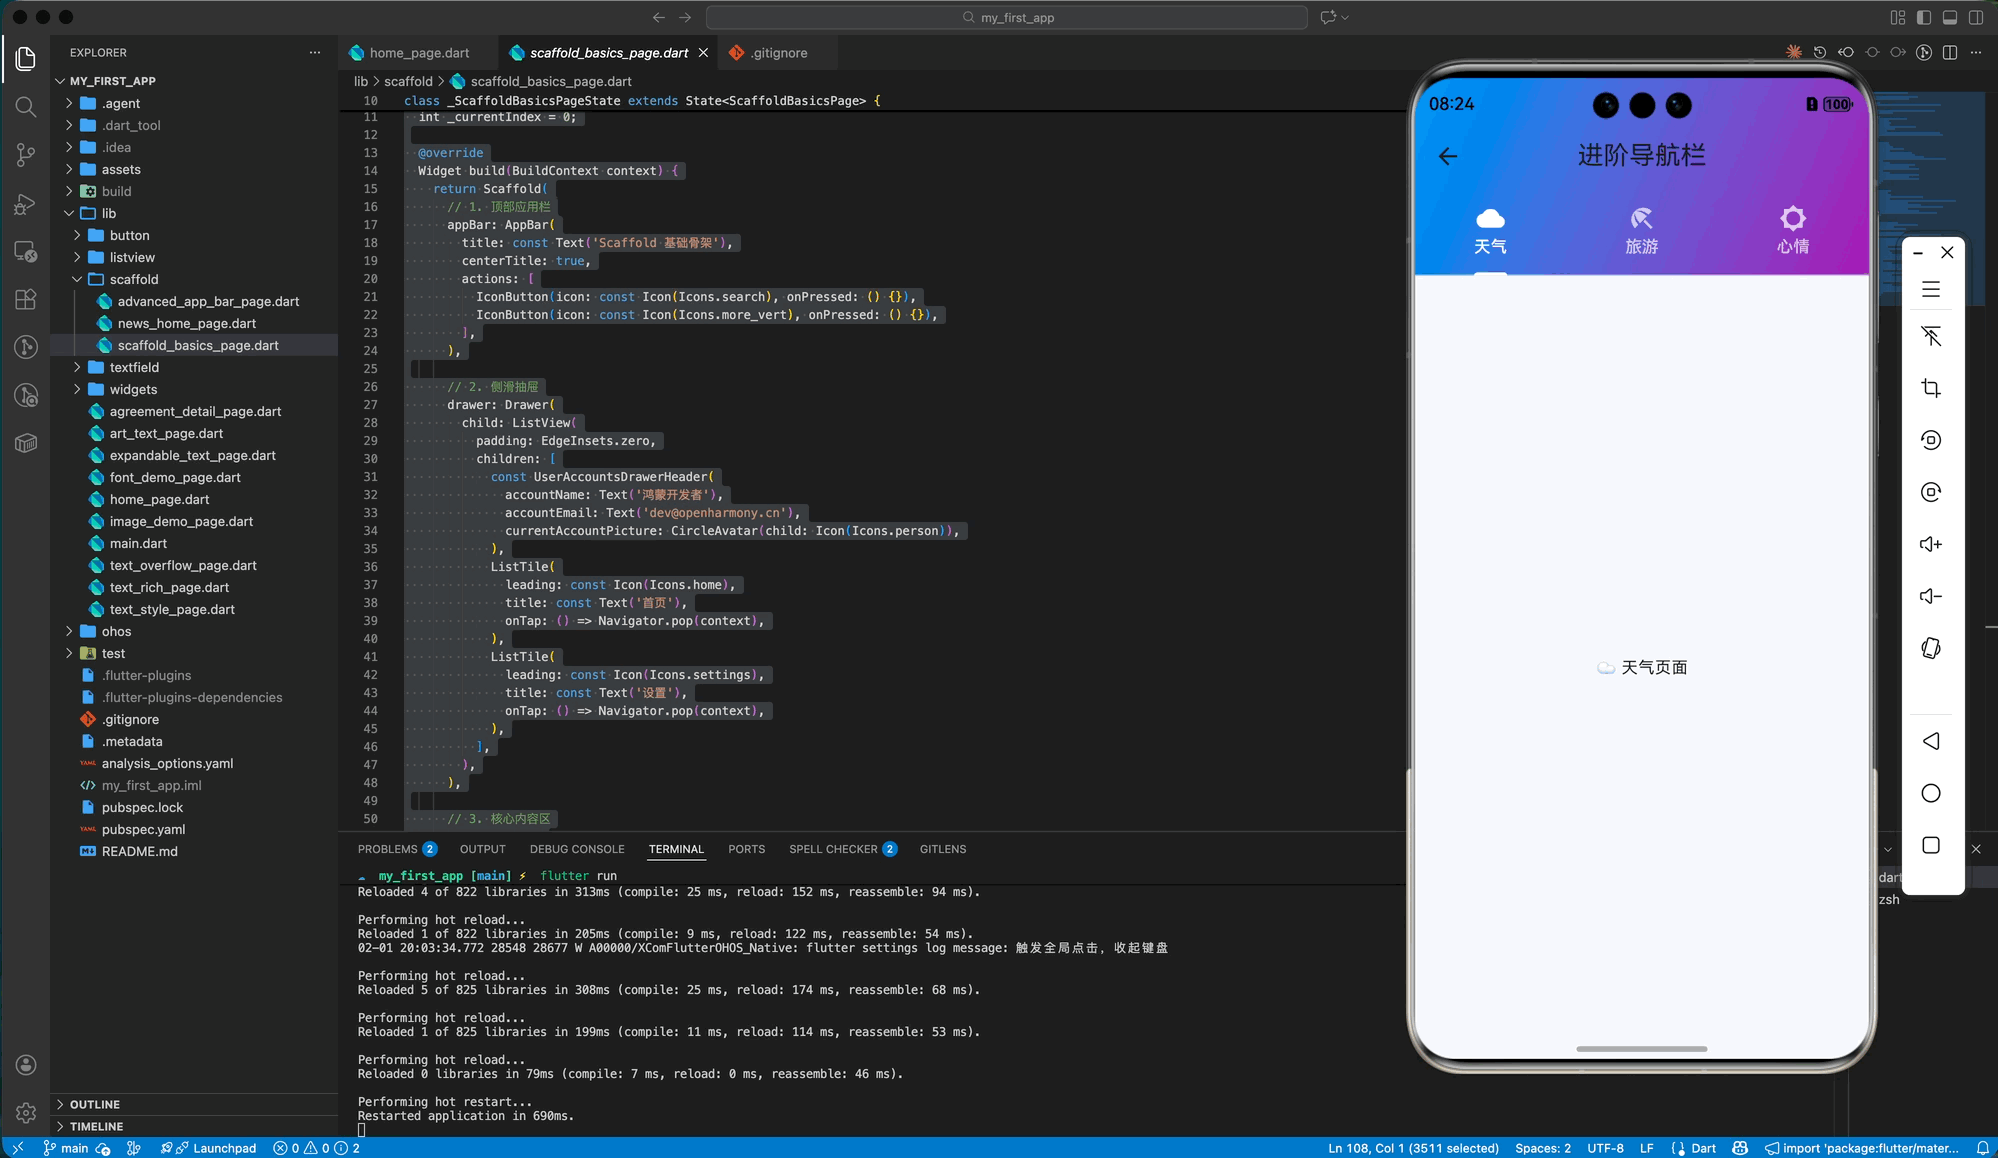
Task: Toggle primary side bar layout button
Action: pyautogui.click(x=1923, y=17)
